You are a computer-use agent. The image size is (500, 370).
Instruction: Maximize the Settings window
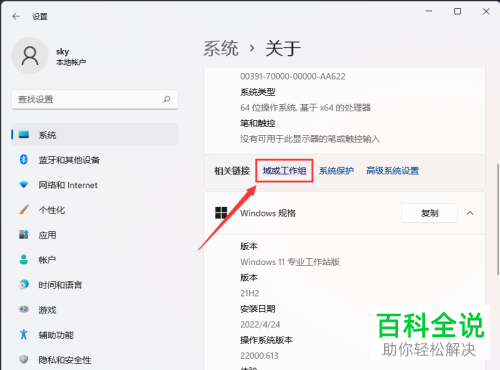(x=457, y=11)
